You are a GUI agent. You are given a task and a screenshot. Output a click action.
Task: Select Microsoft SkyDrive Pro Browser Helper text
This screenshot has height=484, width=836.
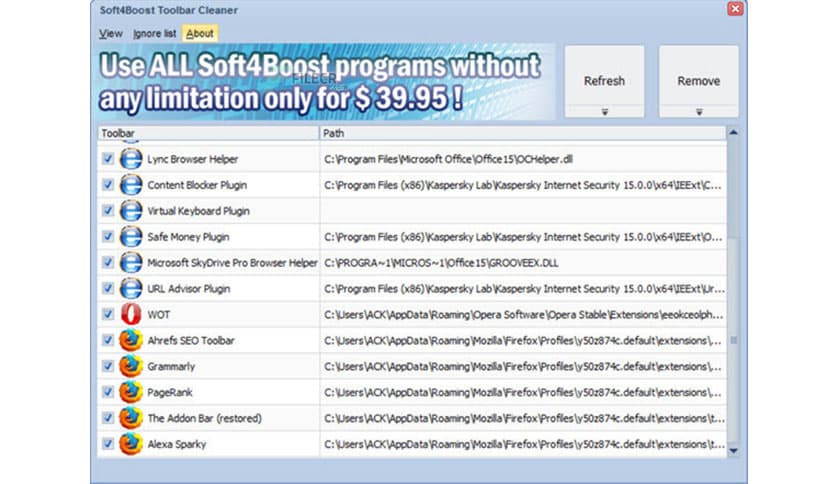point(232,262)
